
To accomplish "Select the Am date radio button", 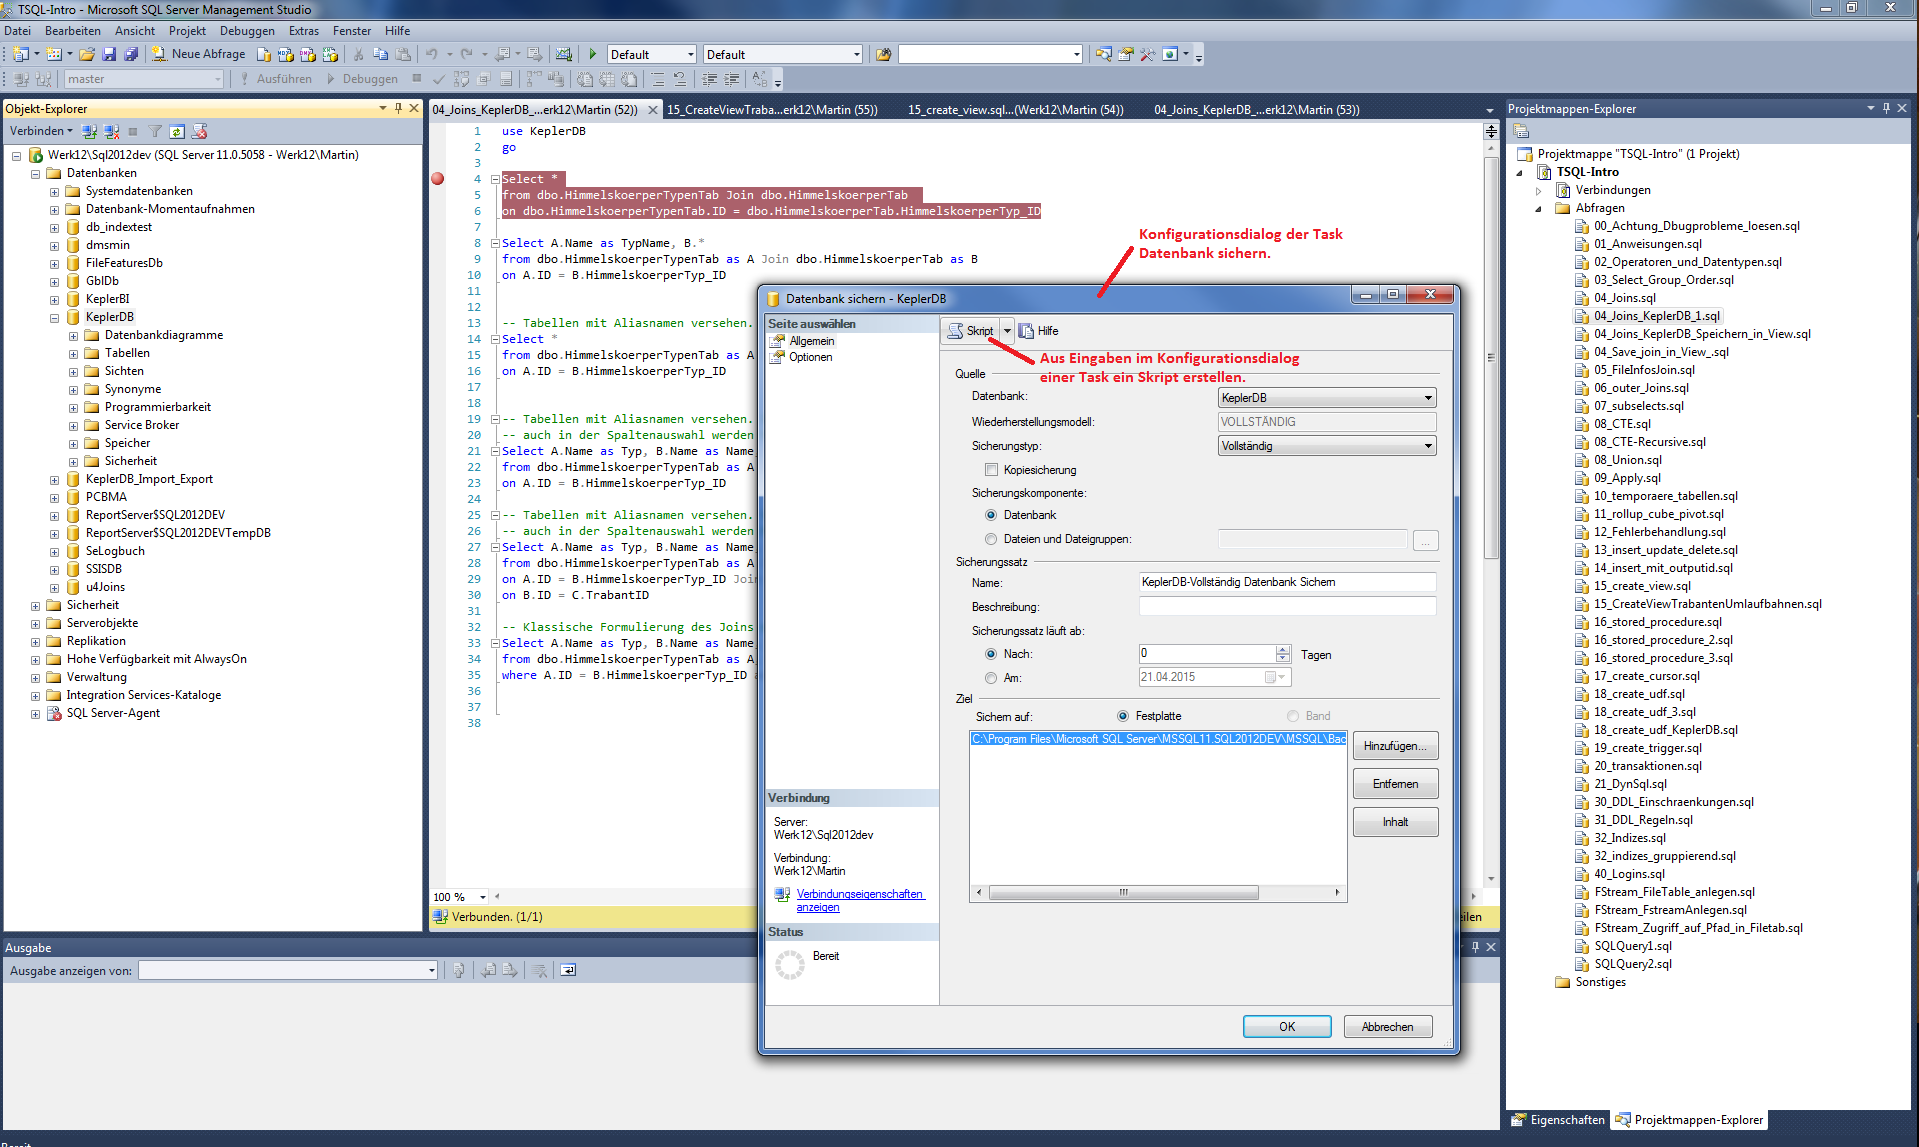I will point(991,678).
